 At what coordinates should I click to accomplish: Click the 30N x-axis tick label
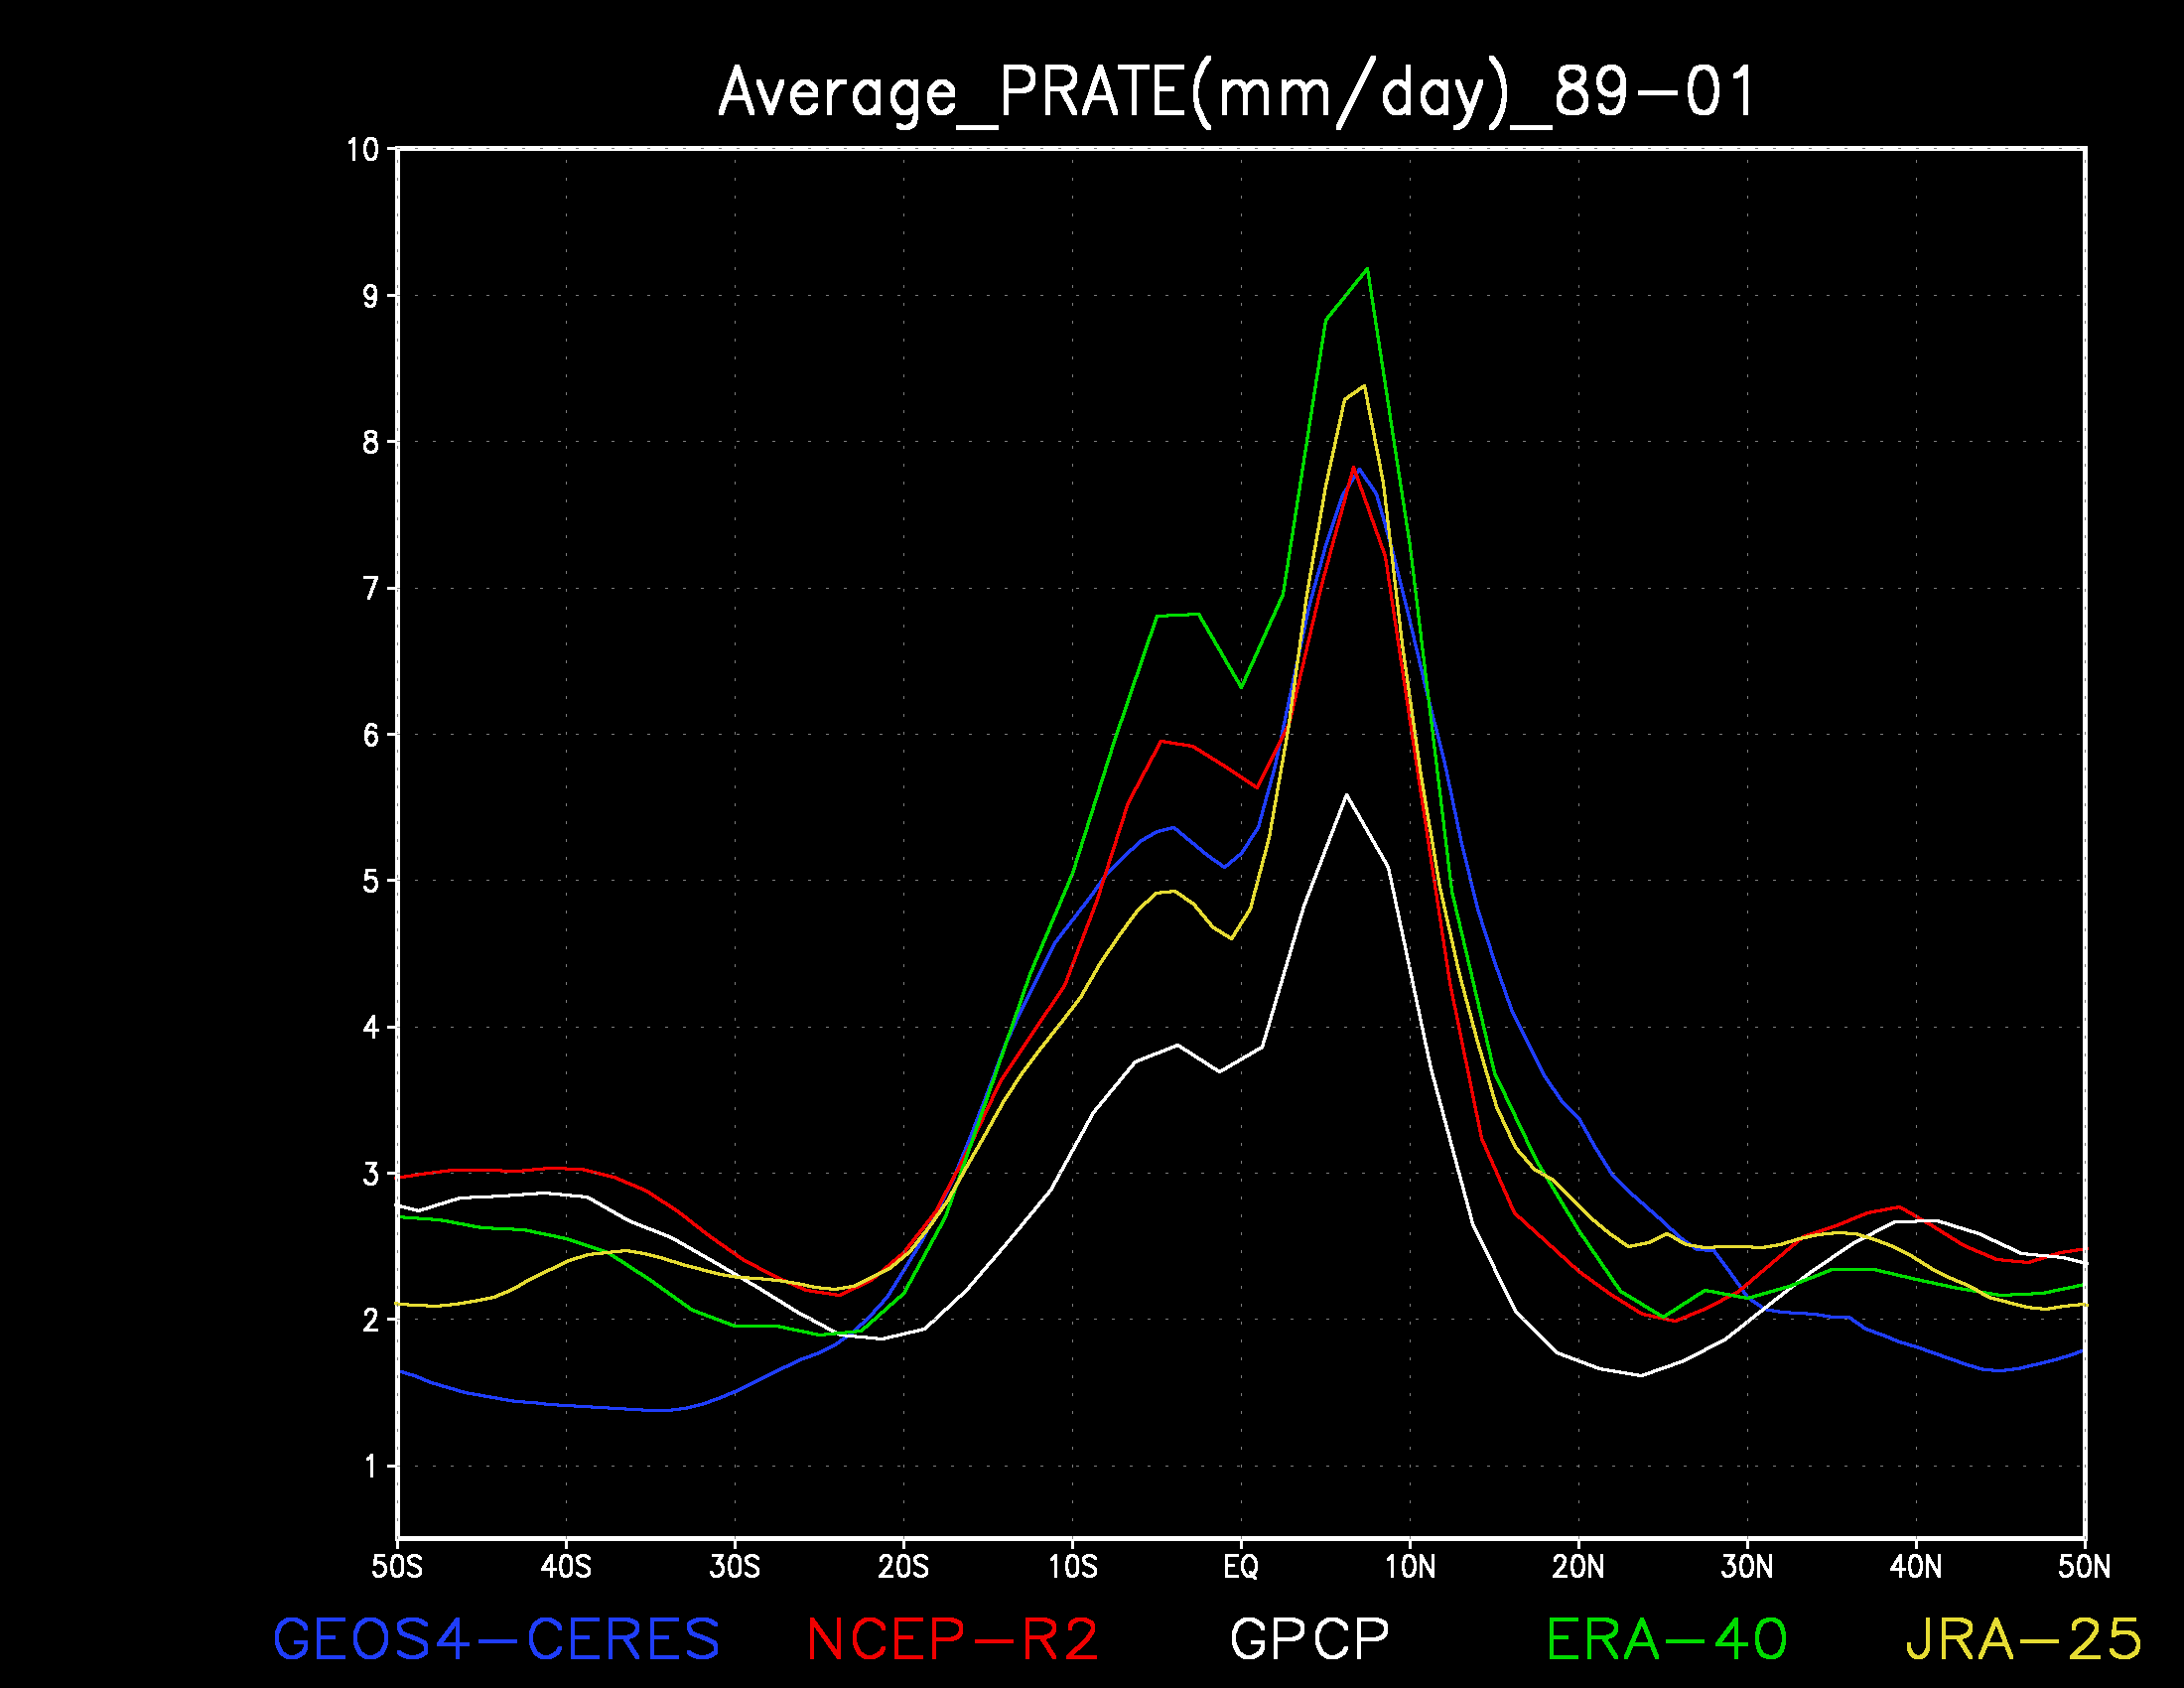(x=1747, y=1566)
